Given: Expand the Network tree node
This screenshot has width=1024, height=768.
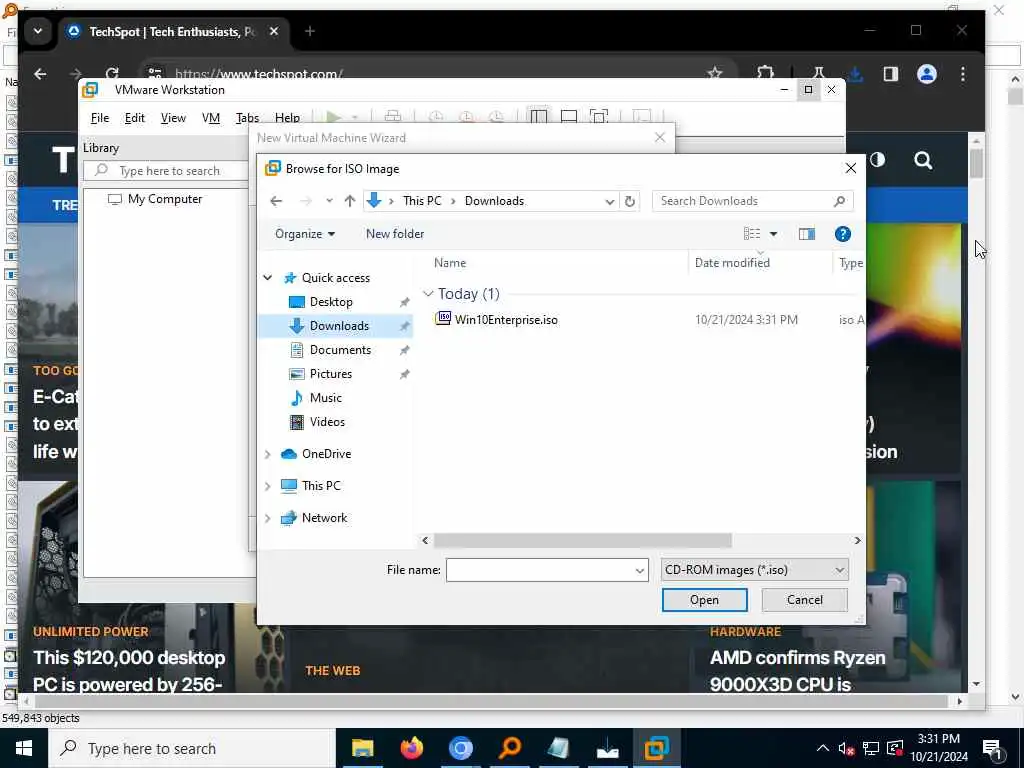Looking at the screenshot, I should (x=268, y=518).
